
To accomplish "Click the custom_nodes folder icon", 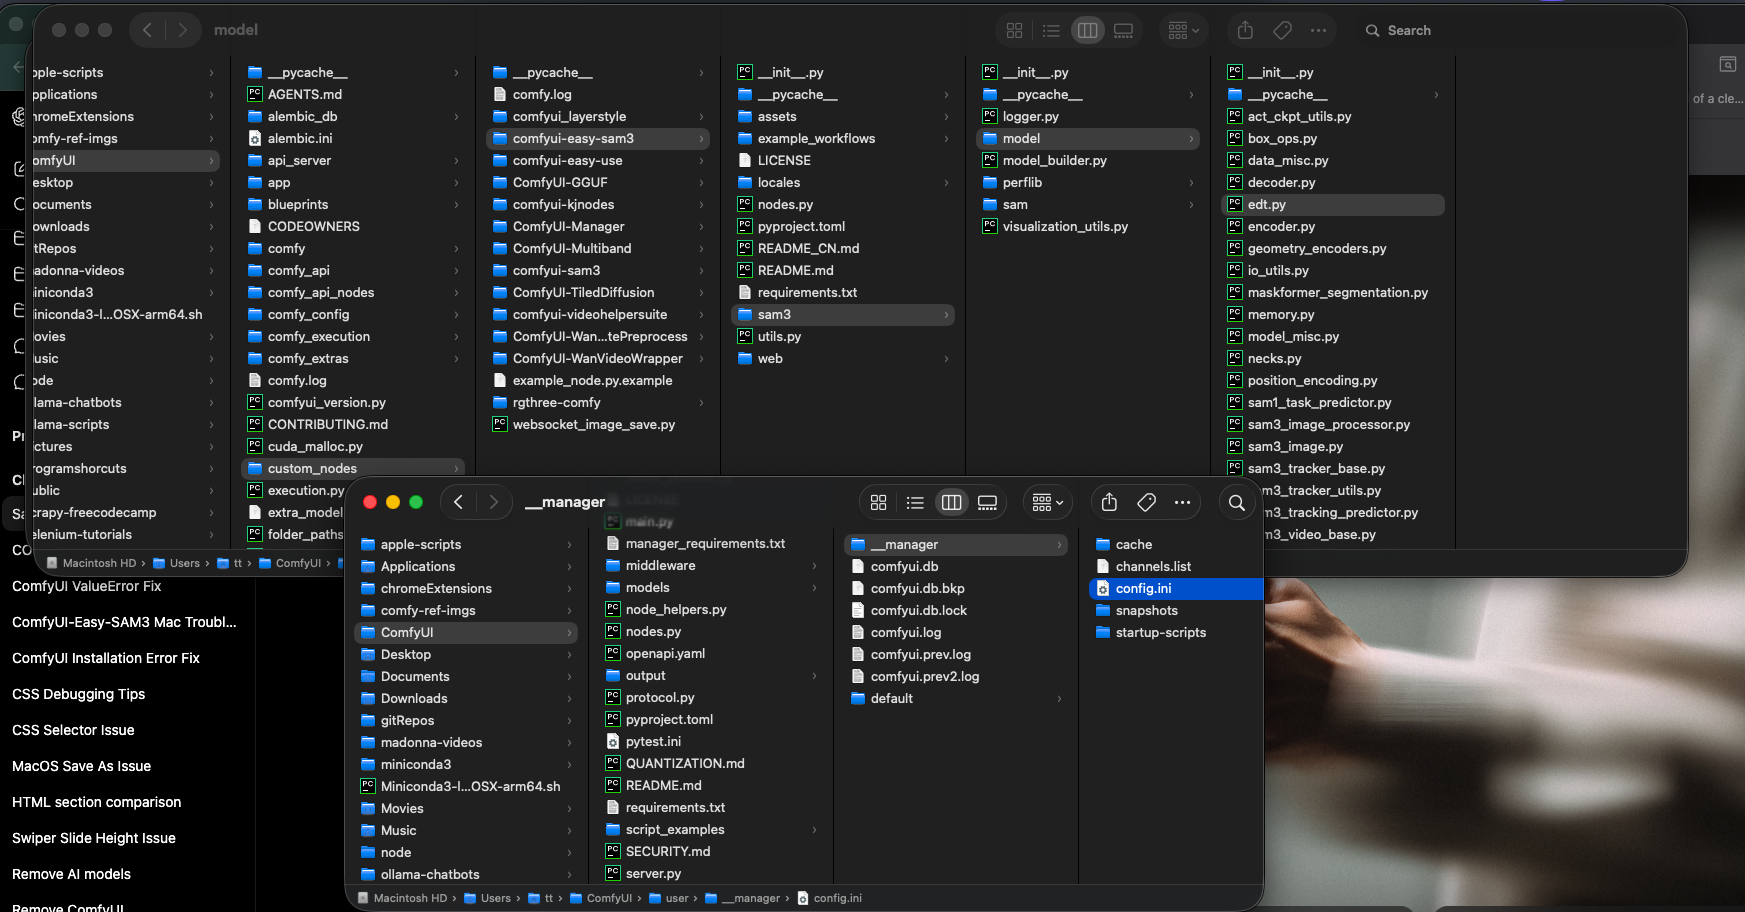I will (255, 468).
